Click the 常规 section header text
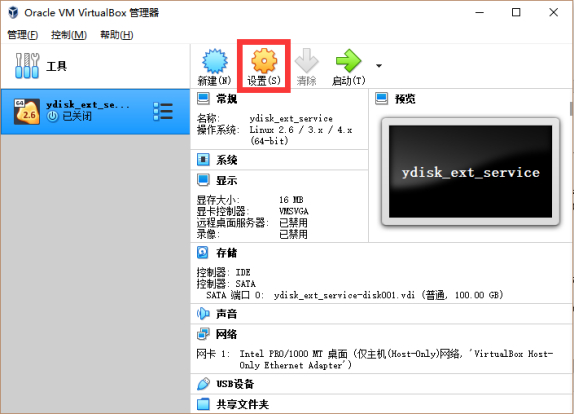Image resolution: width=575 pixels, height=414 pixels. coord(227,99)
